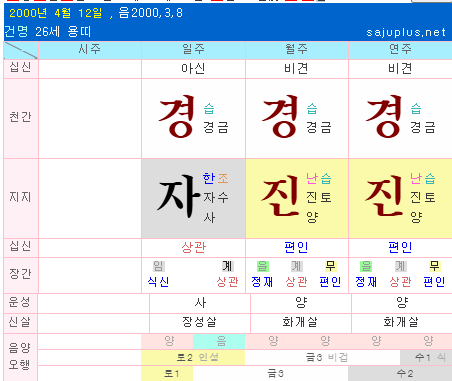This screenshot has height=381, width=452.
Task: Select the large '경' character under 월주
Action: (280, 117)
